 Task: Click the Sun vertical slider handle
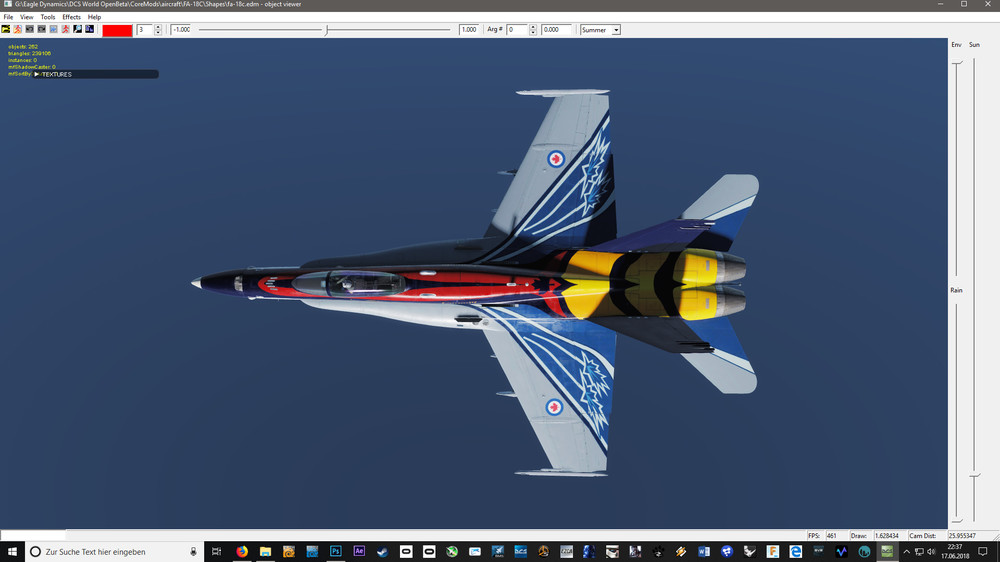coord(974,476)
